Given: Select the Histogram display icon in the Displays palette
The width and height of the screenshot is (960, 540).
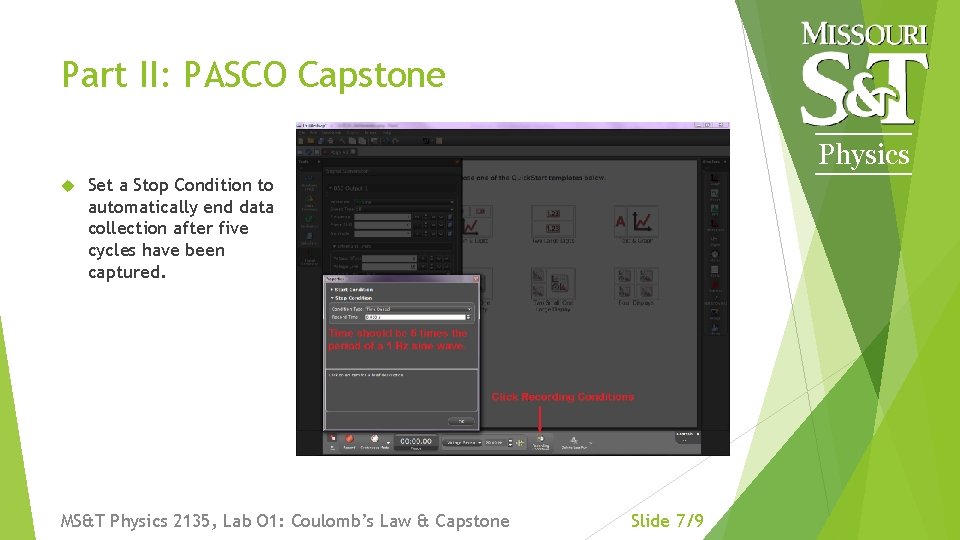Looking at the screenshot, I should coord(714,225).
